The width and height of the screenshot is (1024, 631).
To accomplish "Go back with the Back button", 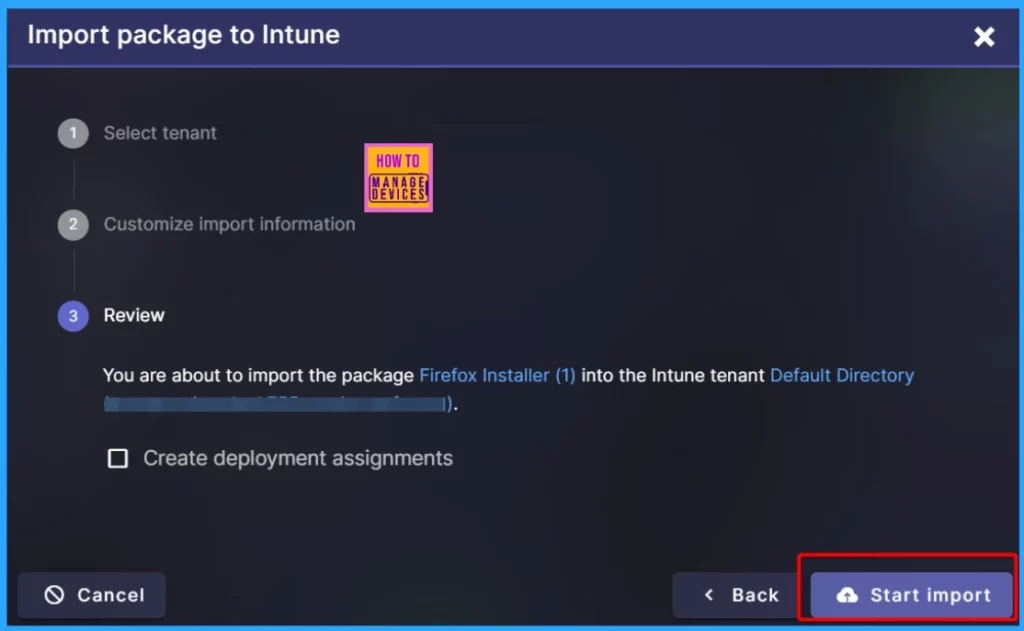I will [740, 595].
